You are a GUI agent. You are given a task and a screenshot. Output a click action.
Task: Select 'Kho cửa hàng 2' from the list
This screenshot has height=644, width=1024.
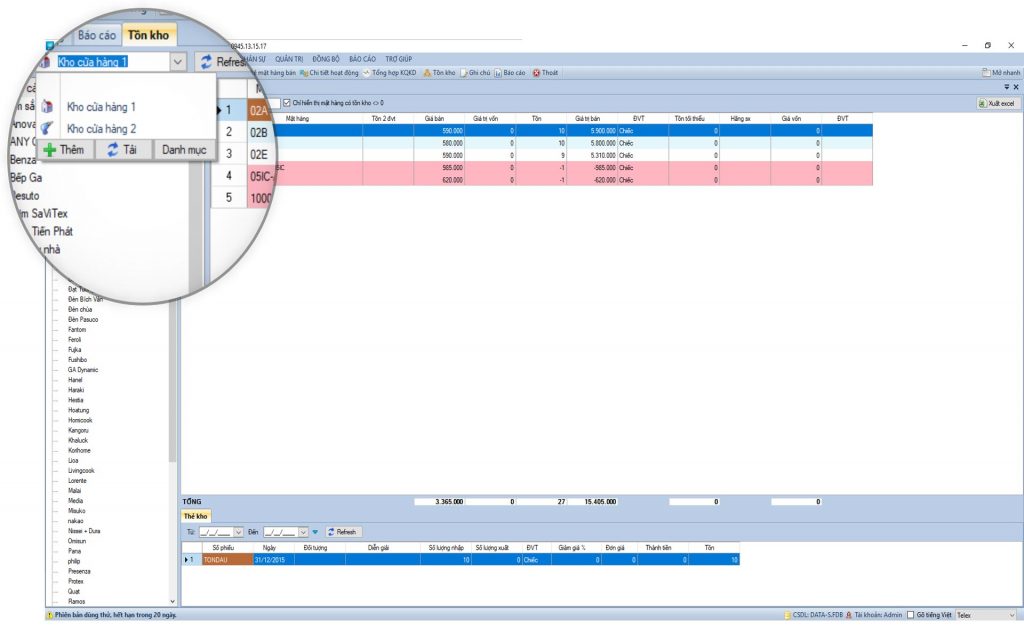point(101,128)
